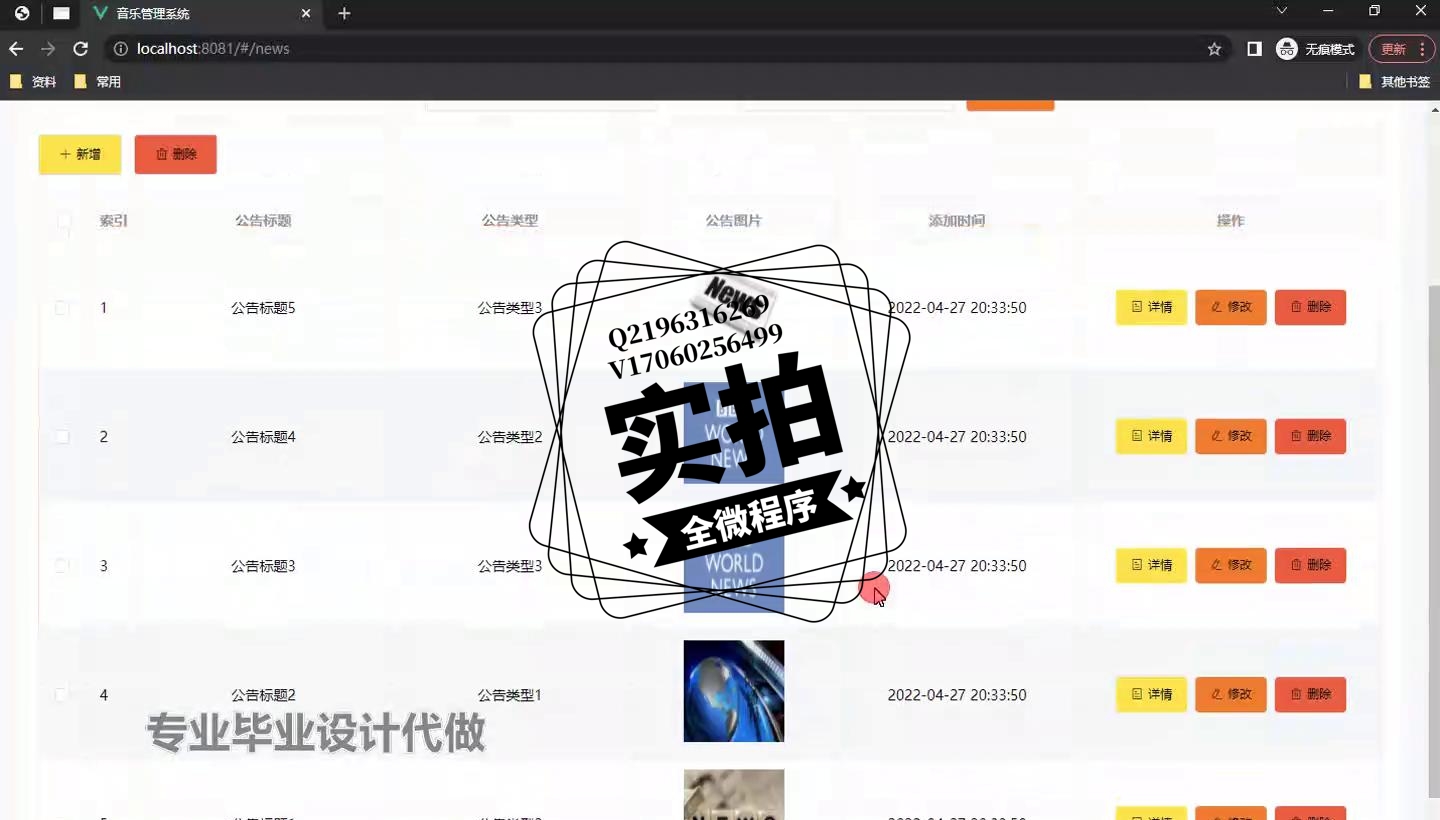Click the 更新 update button
Viewport: 1440px width, 820px height.
tap(1394, 49)
